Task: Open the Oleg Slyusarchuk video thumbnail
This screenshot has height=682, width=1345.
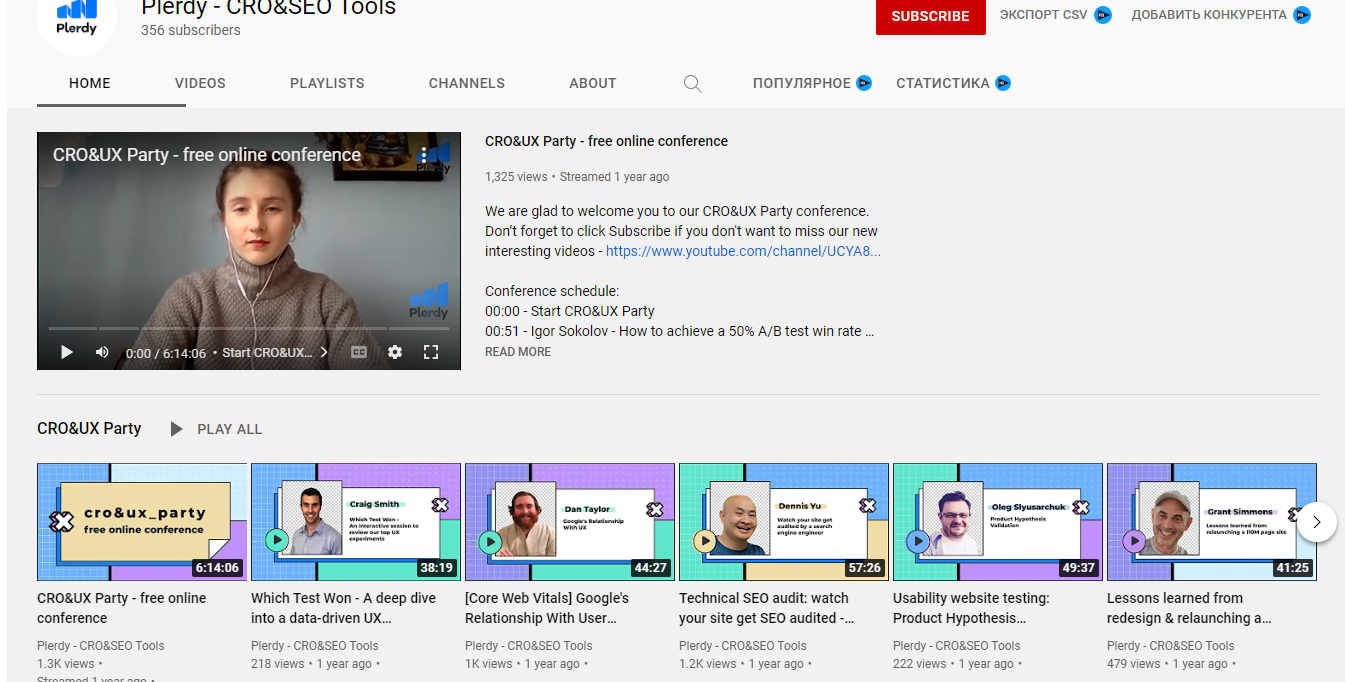Action: (998, 522)
